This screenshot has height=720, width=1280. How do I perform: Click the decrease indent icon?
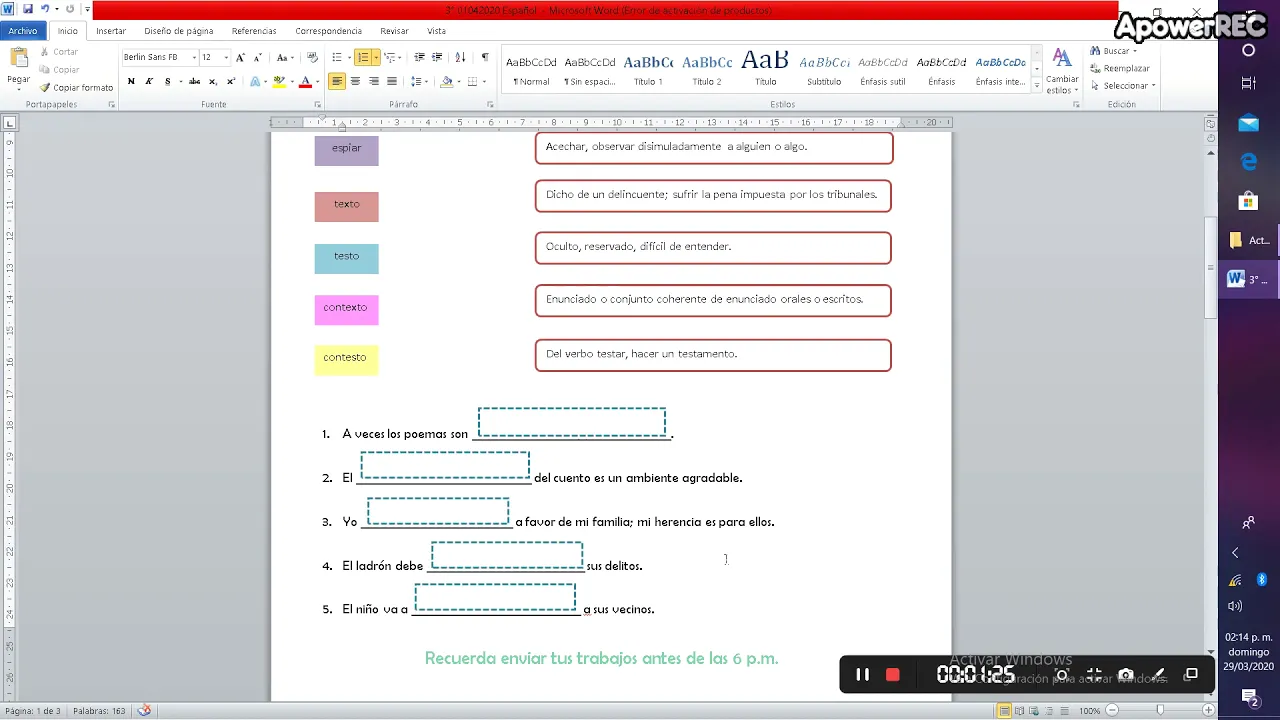(x=419, y=58)
